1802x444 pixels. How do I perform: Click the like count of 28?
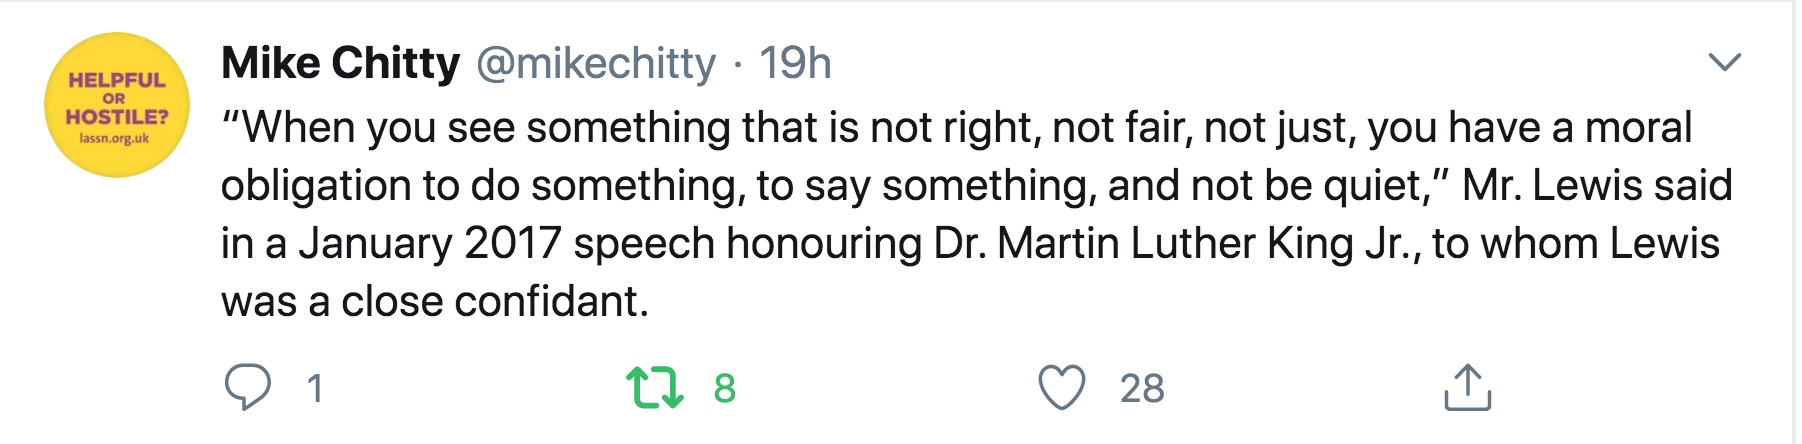[x=1142, y=388]
